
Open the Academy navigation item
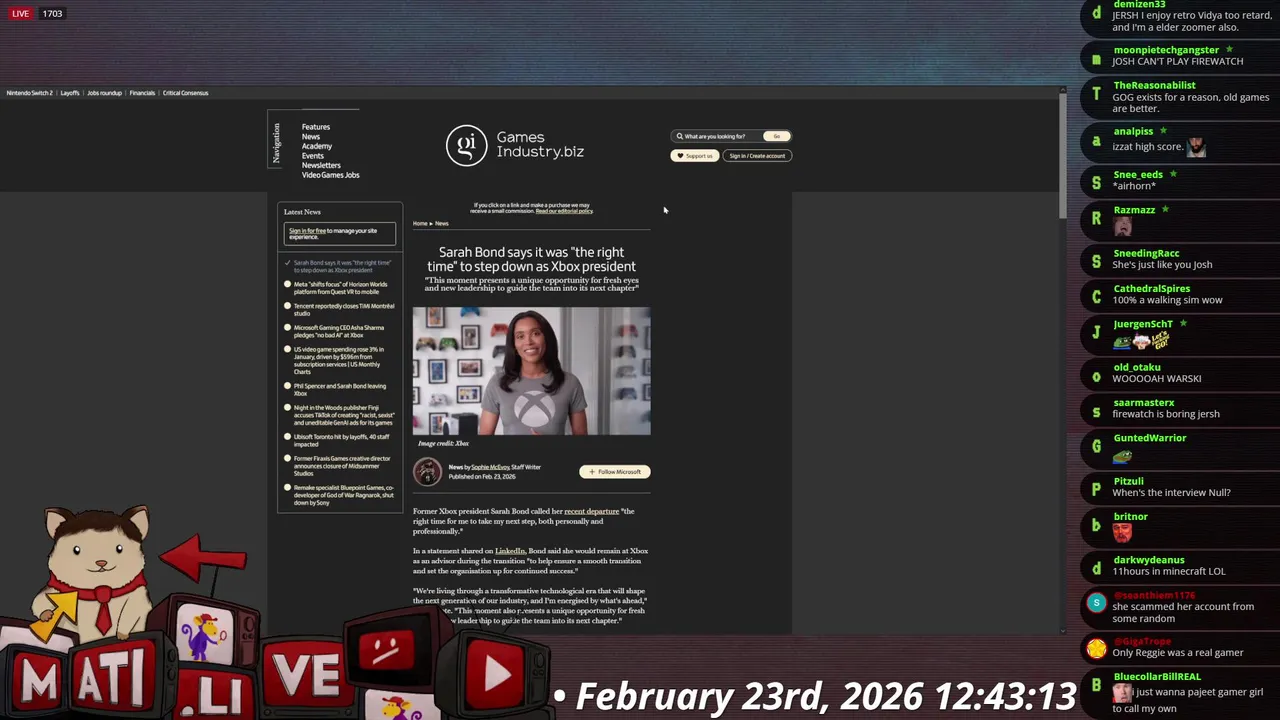click(x=317, y=146)
